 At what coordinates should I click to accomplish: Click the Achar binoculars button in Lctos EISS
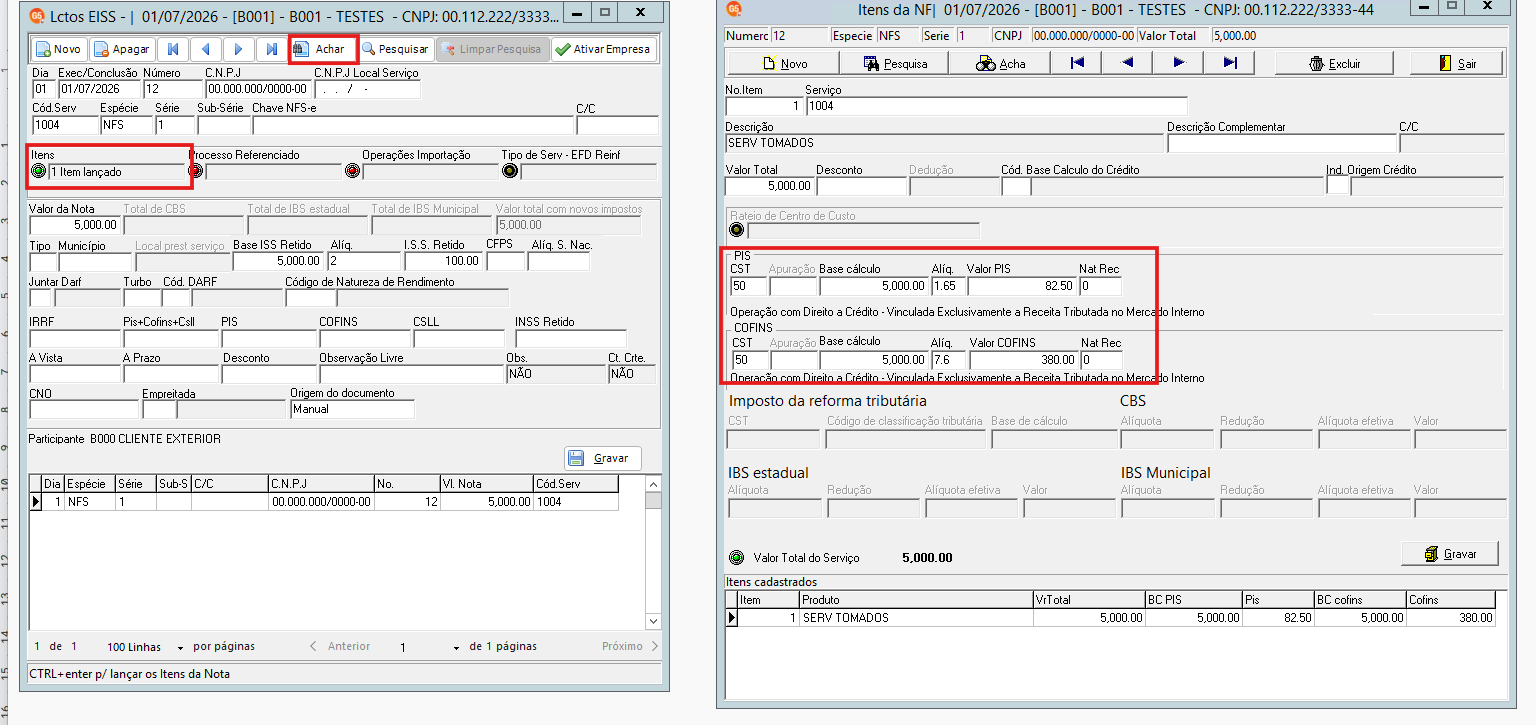tap(322, 49)
